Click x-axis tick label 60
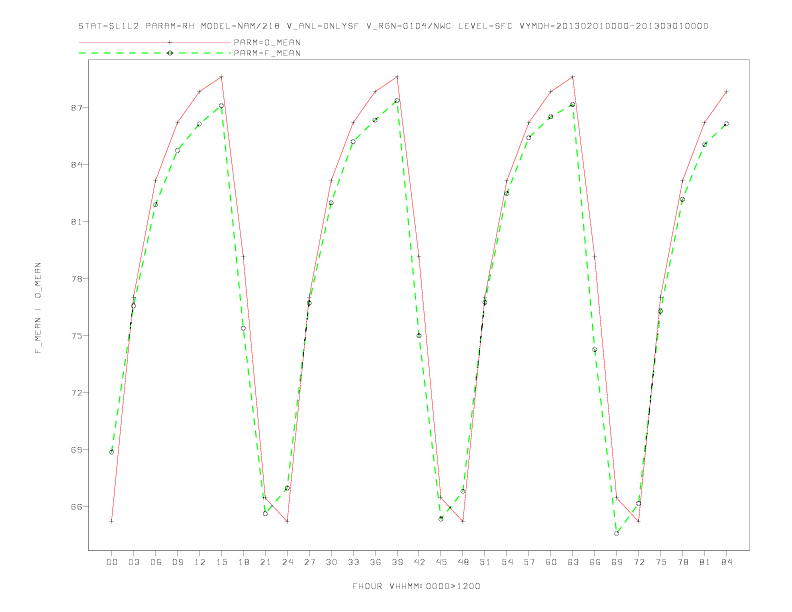 pos(551,562)
